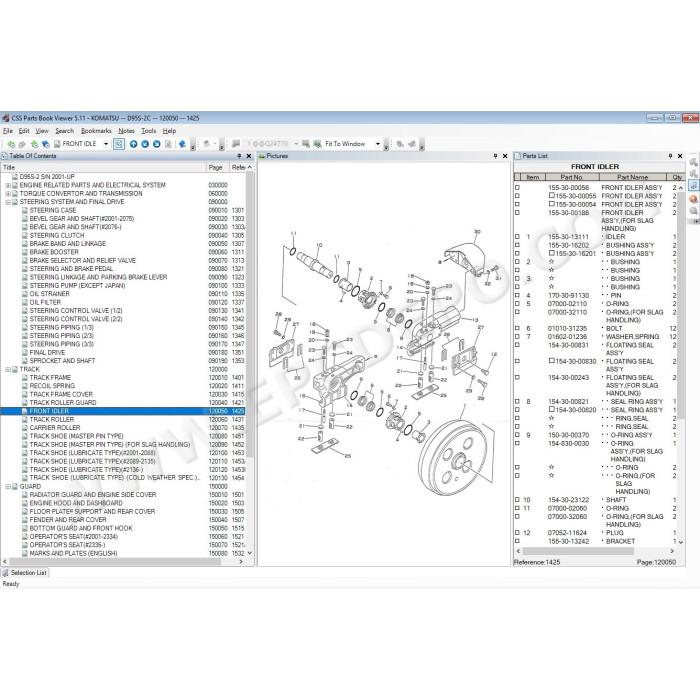
Task: Open the Search menu
Action: [x=64, y=131]
